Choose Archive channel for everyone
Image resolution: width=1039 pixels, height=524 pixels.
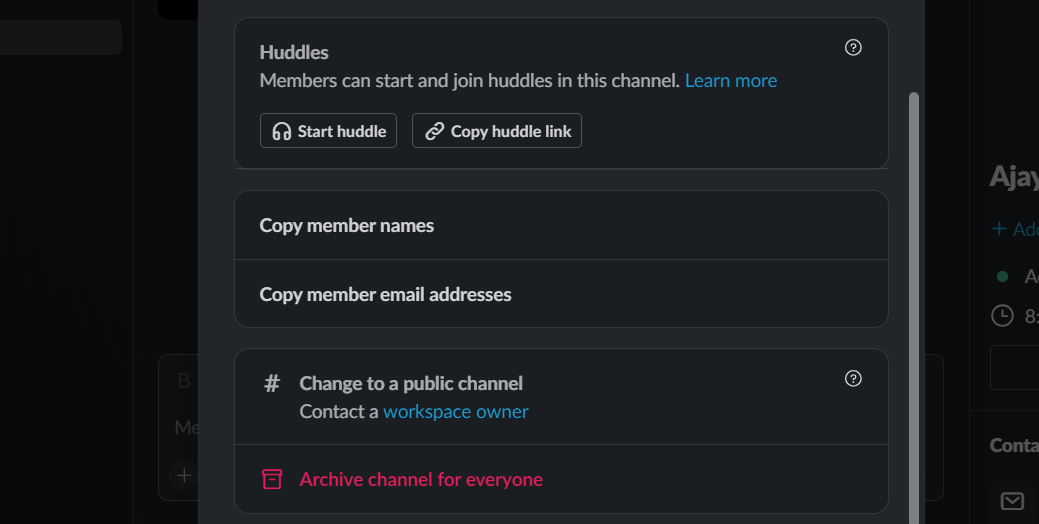coord(421,479)
